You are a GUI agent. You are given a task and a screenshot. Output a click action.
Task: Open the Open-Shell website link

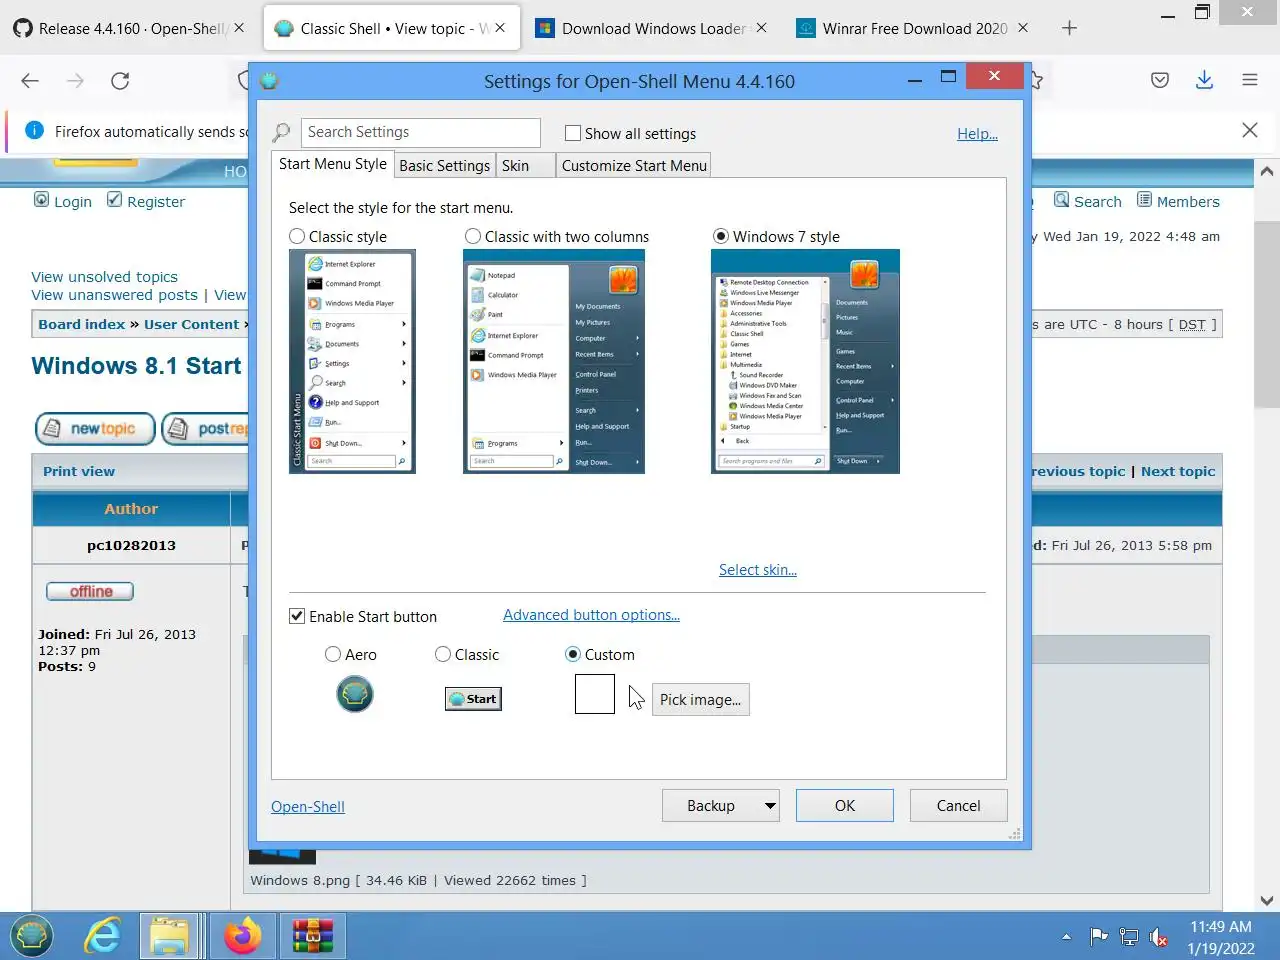tap(308, 807)
